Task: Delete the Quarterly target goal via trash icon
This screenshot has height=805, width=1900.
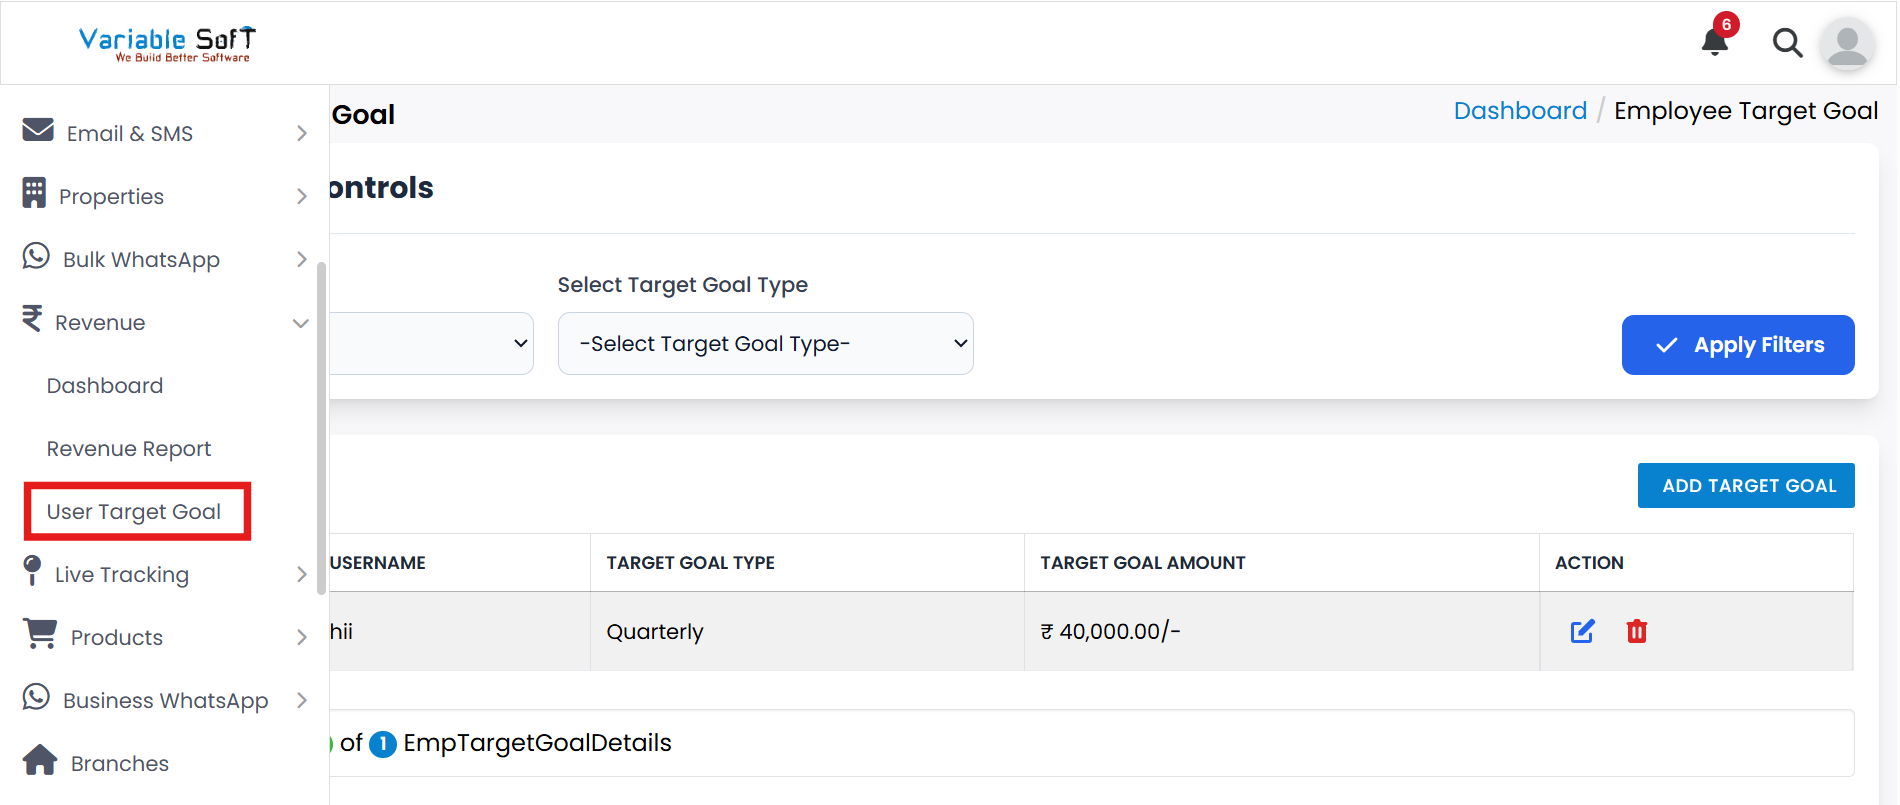Action: click(x=1636, y=632)
